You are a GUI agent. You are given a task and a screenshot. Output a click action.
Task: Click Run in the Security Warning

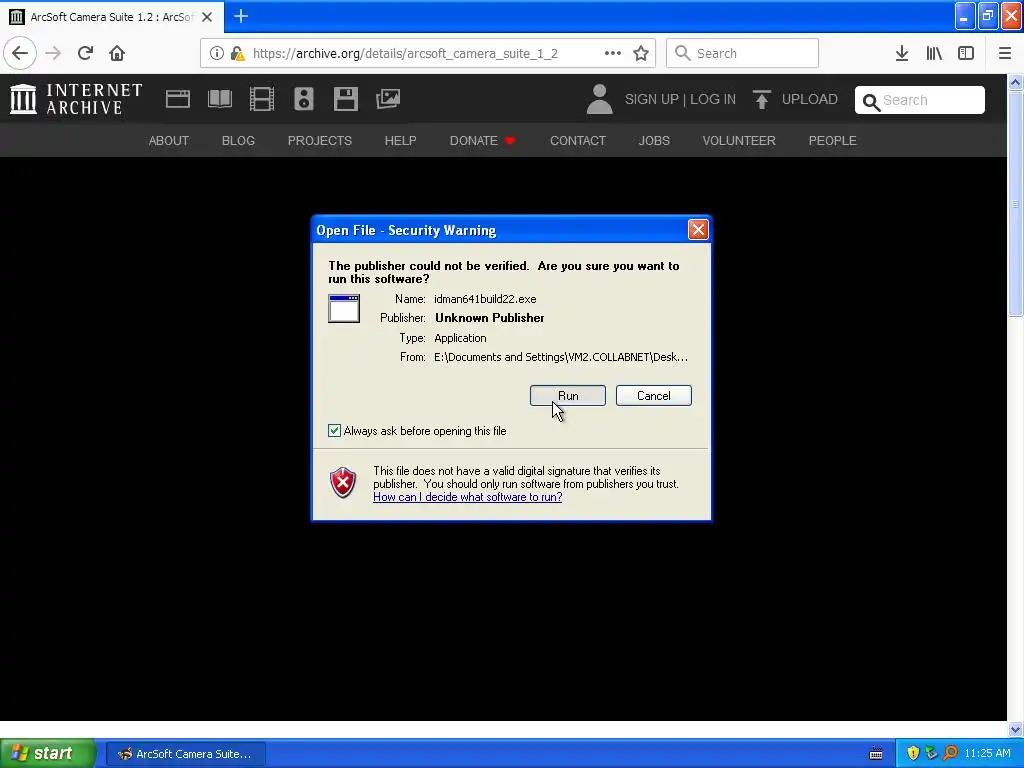tap(568, 396)
